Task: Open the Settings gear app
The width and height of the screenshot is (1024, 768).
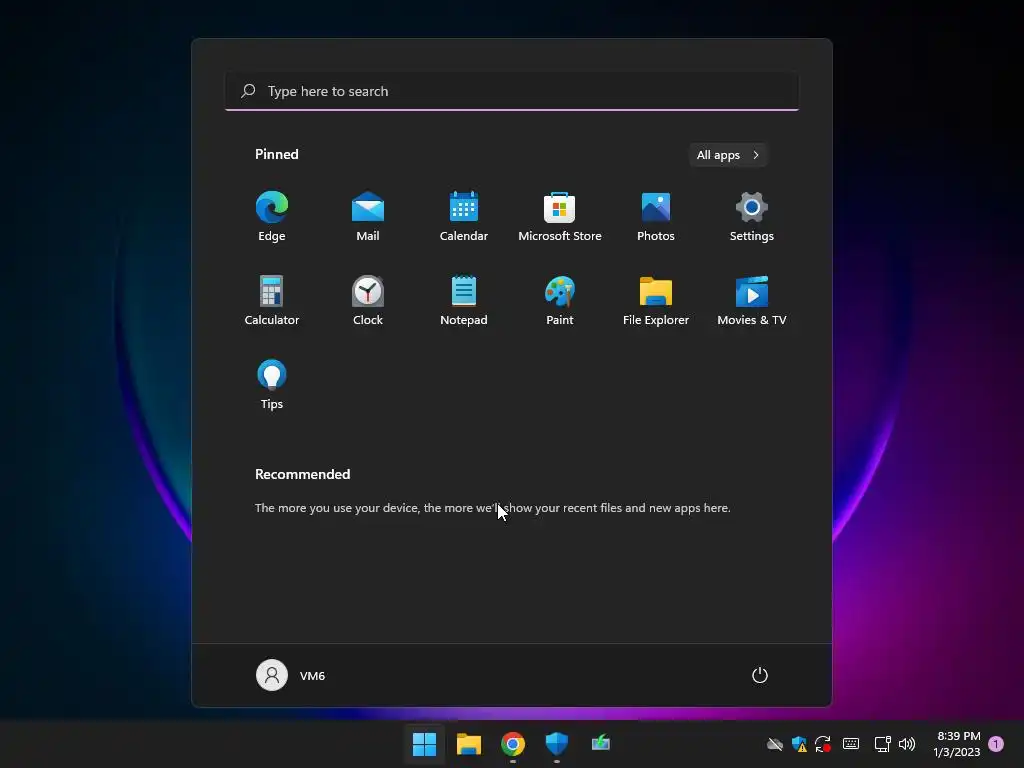Action: [752, 216]
